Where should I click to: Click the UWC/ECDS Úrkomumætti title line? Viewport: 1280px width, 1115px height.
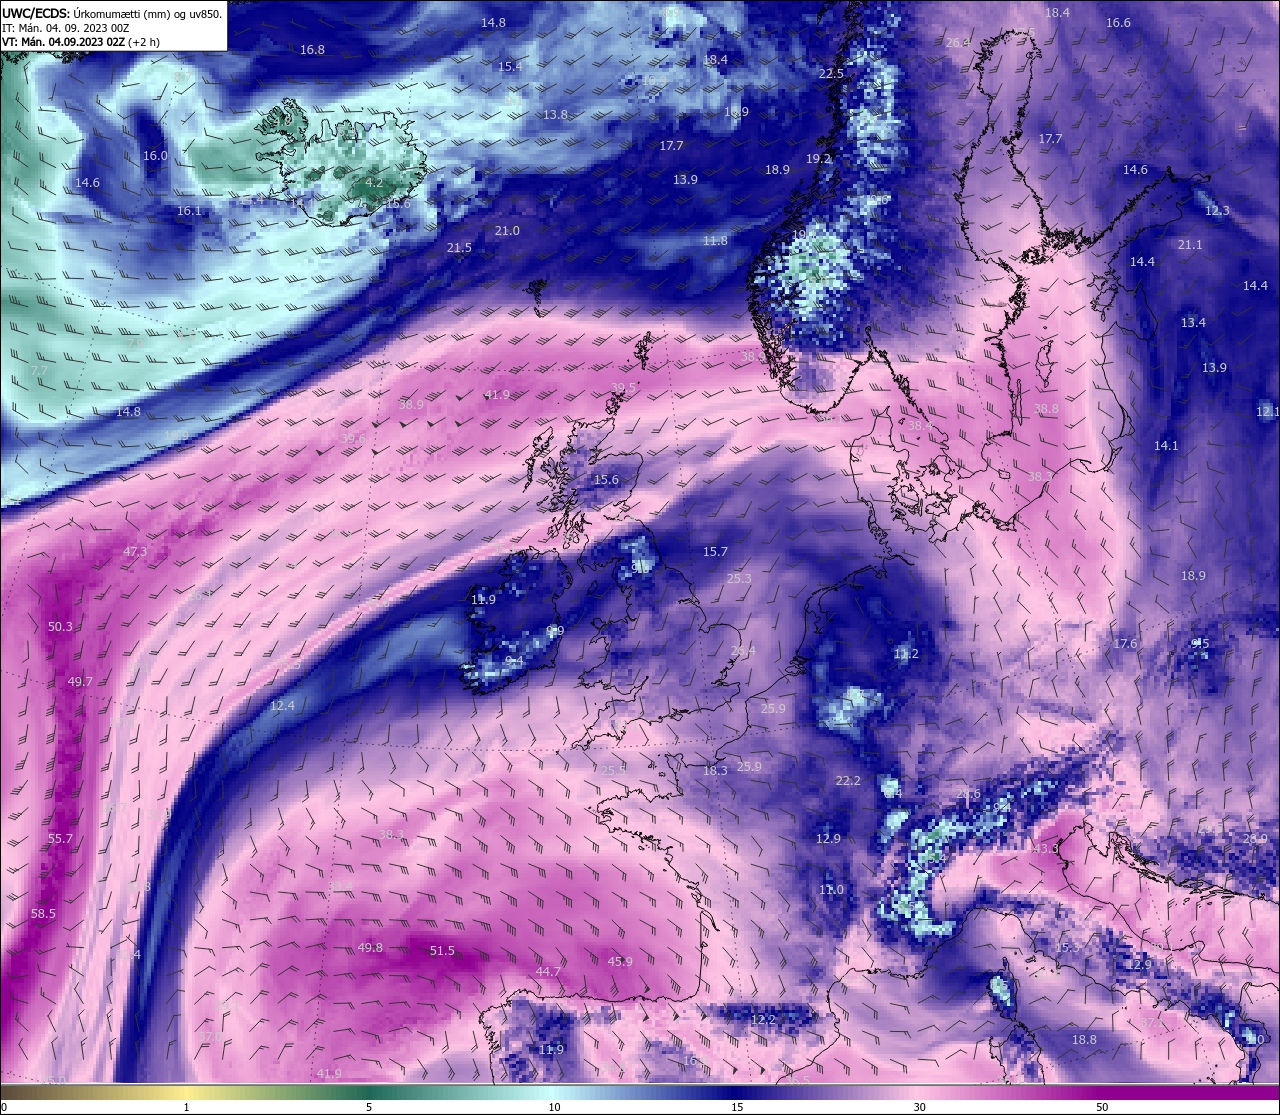point(112,13)
